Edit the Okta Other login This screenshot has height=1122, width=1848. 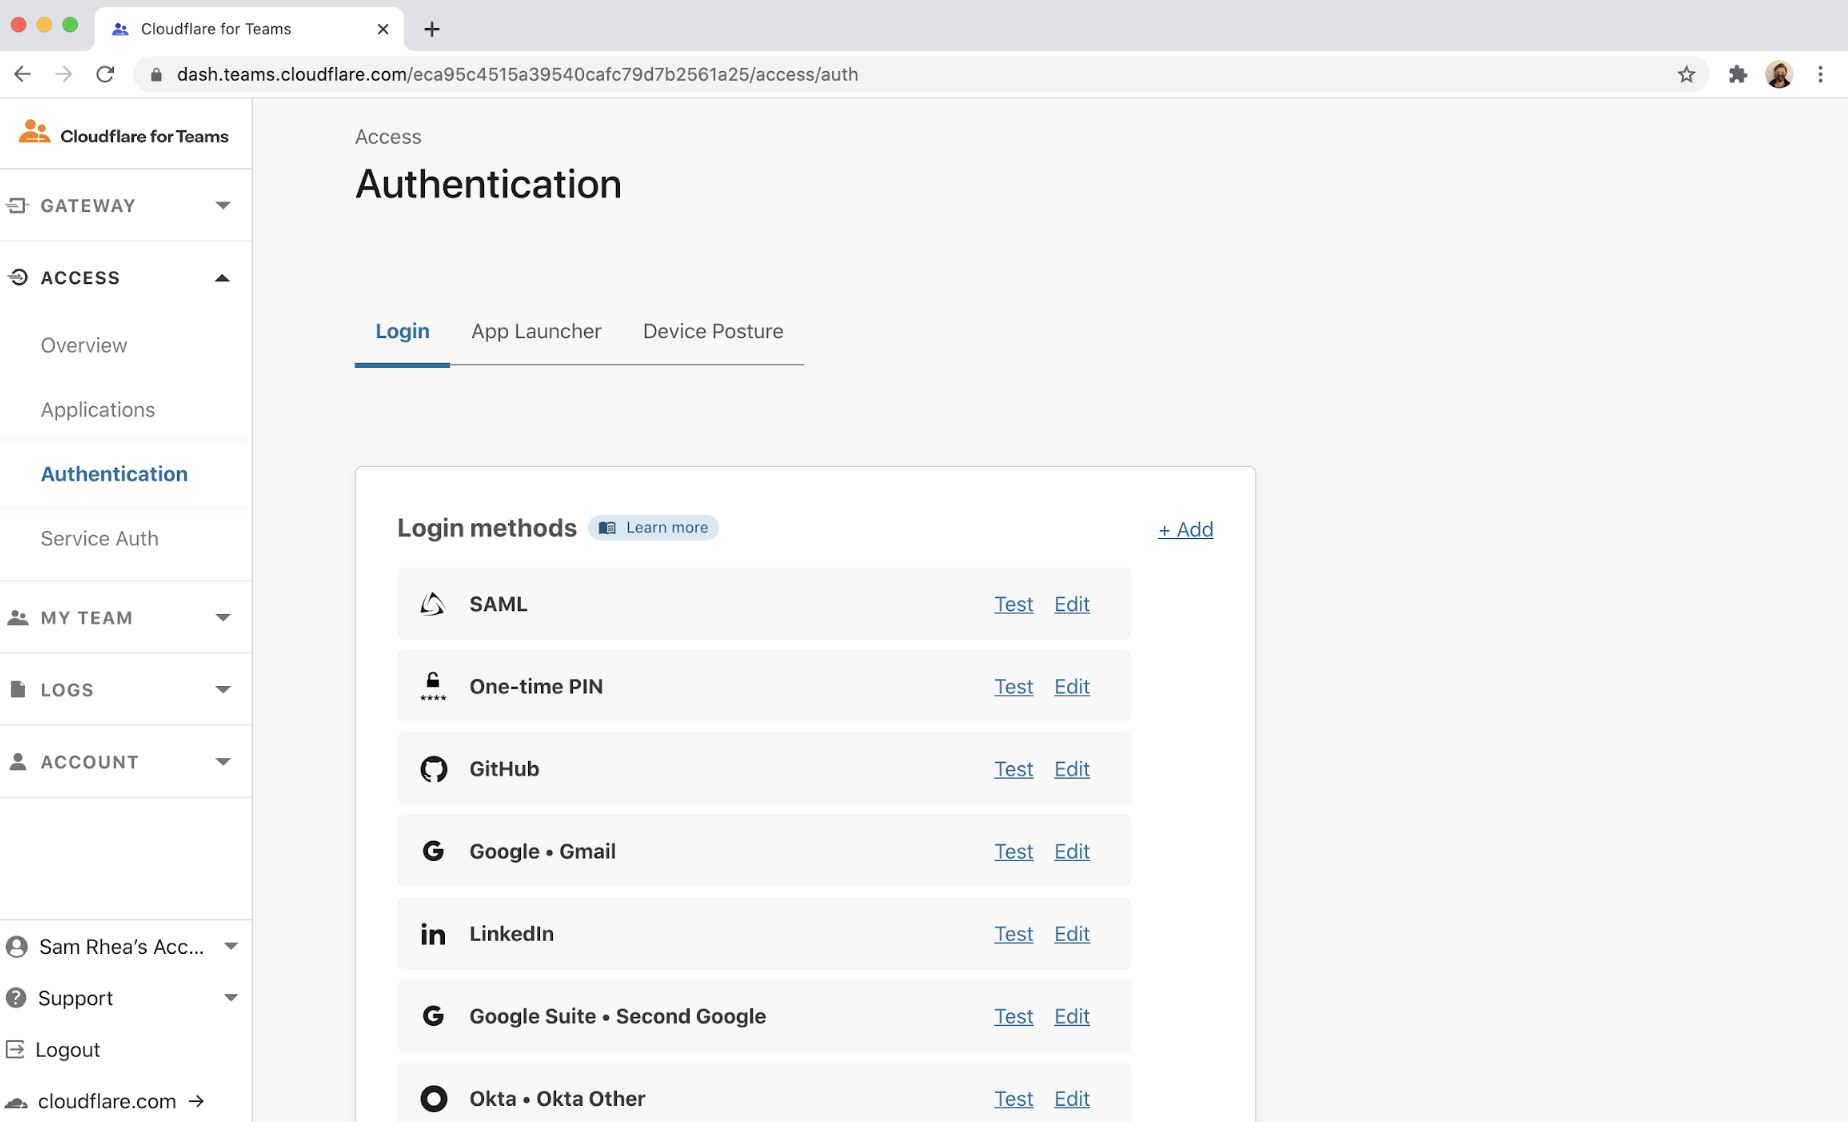[x=1072, y=1098]
